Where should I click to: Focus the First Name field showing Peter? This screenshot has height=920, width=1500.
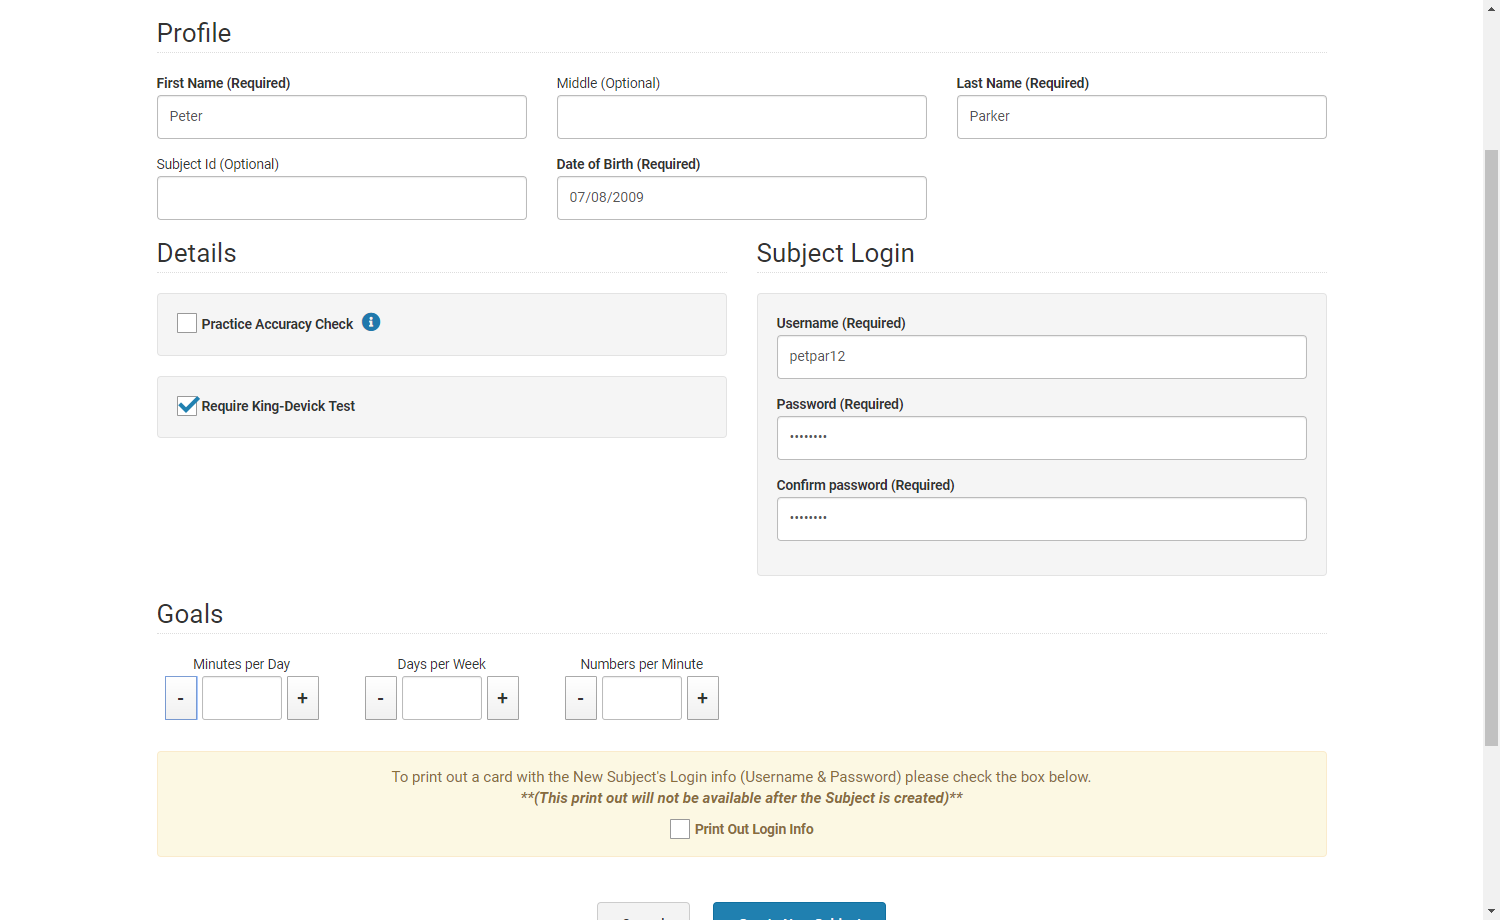point(341,117)
